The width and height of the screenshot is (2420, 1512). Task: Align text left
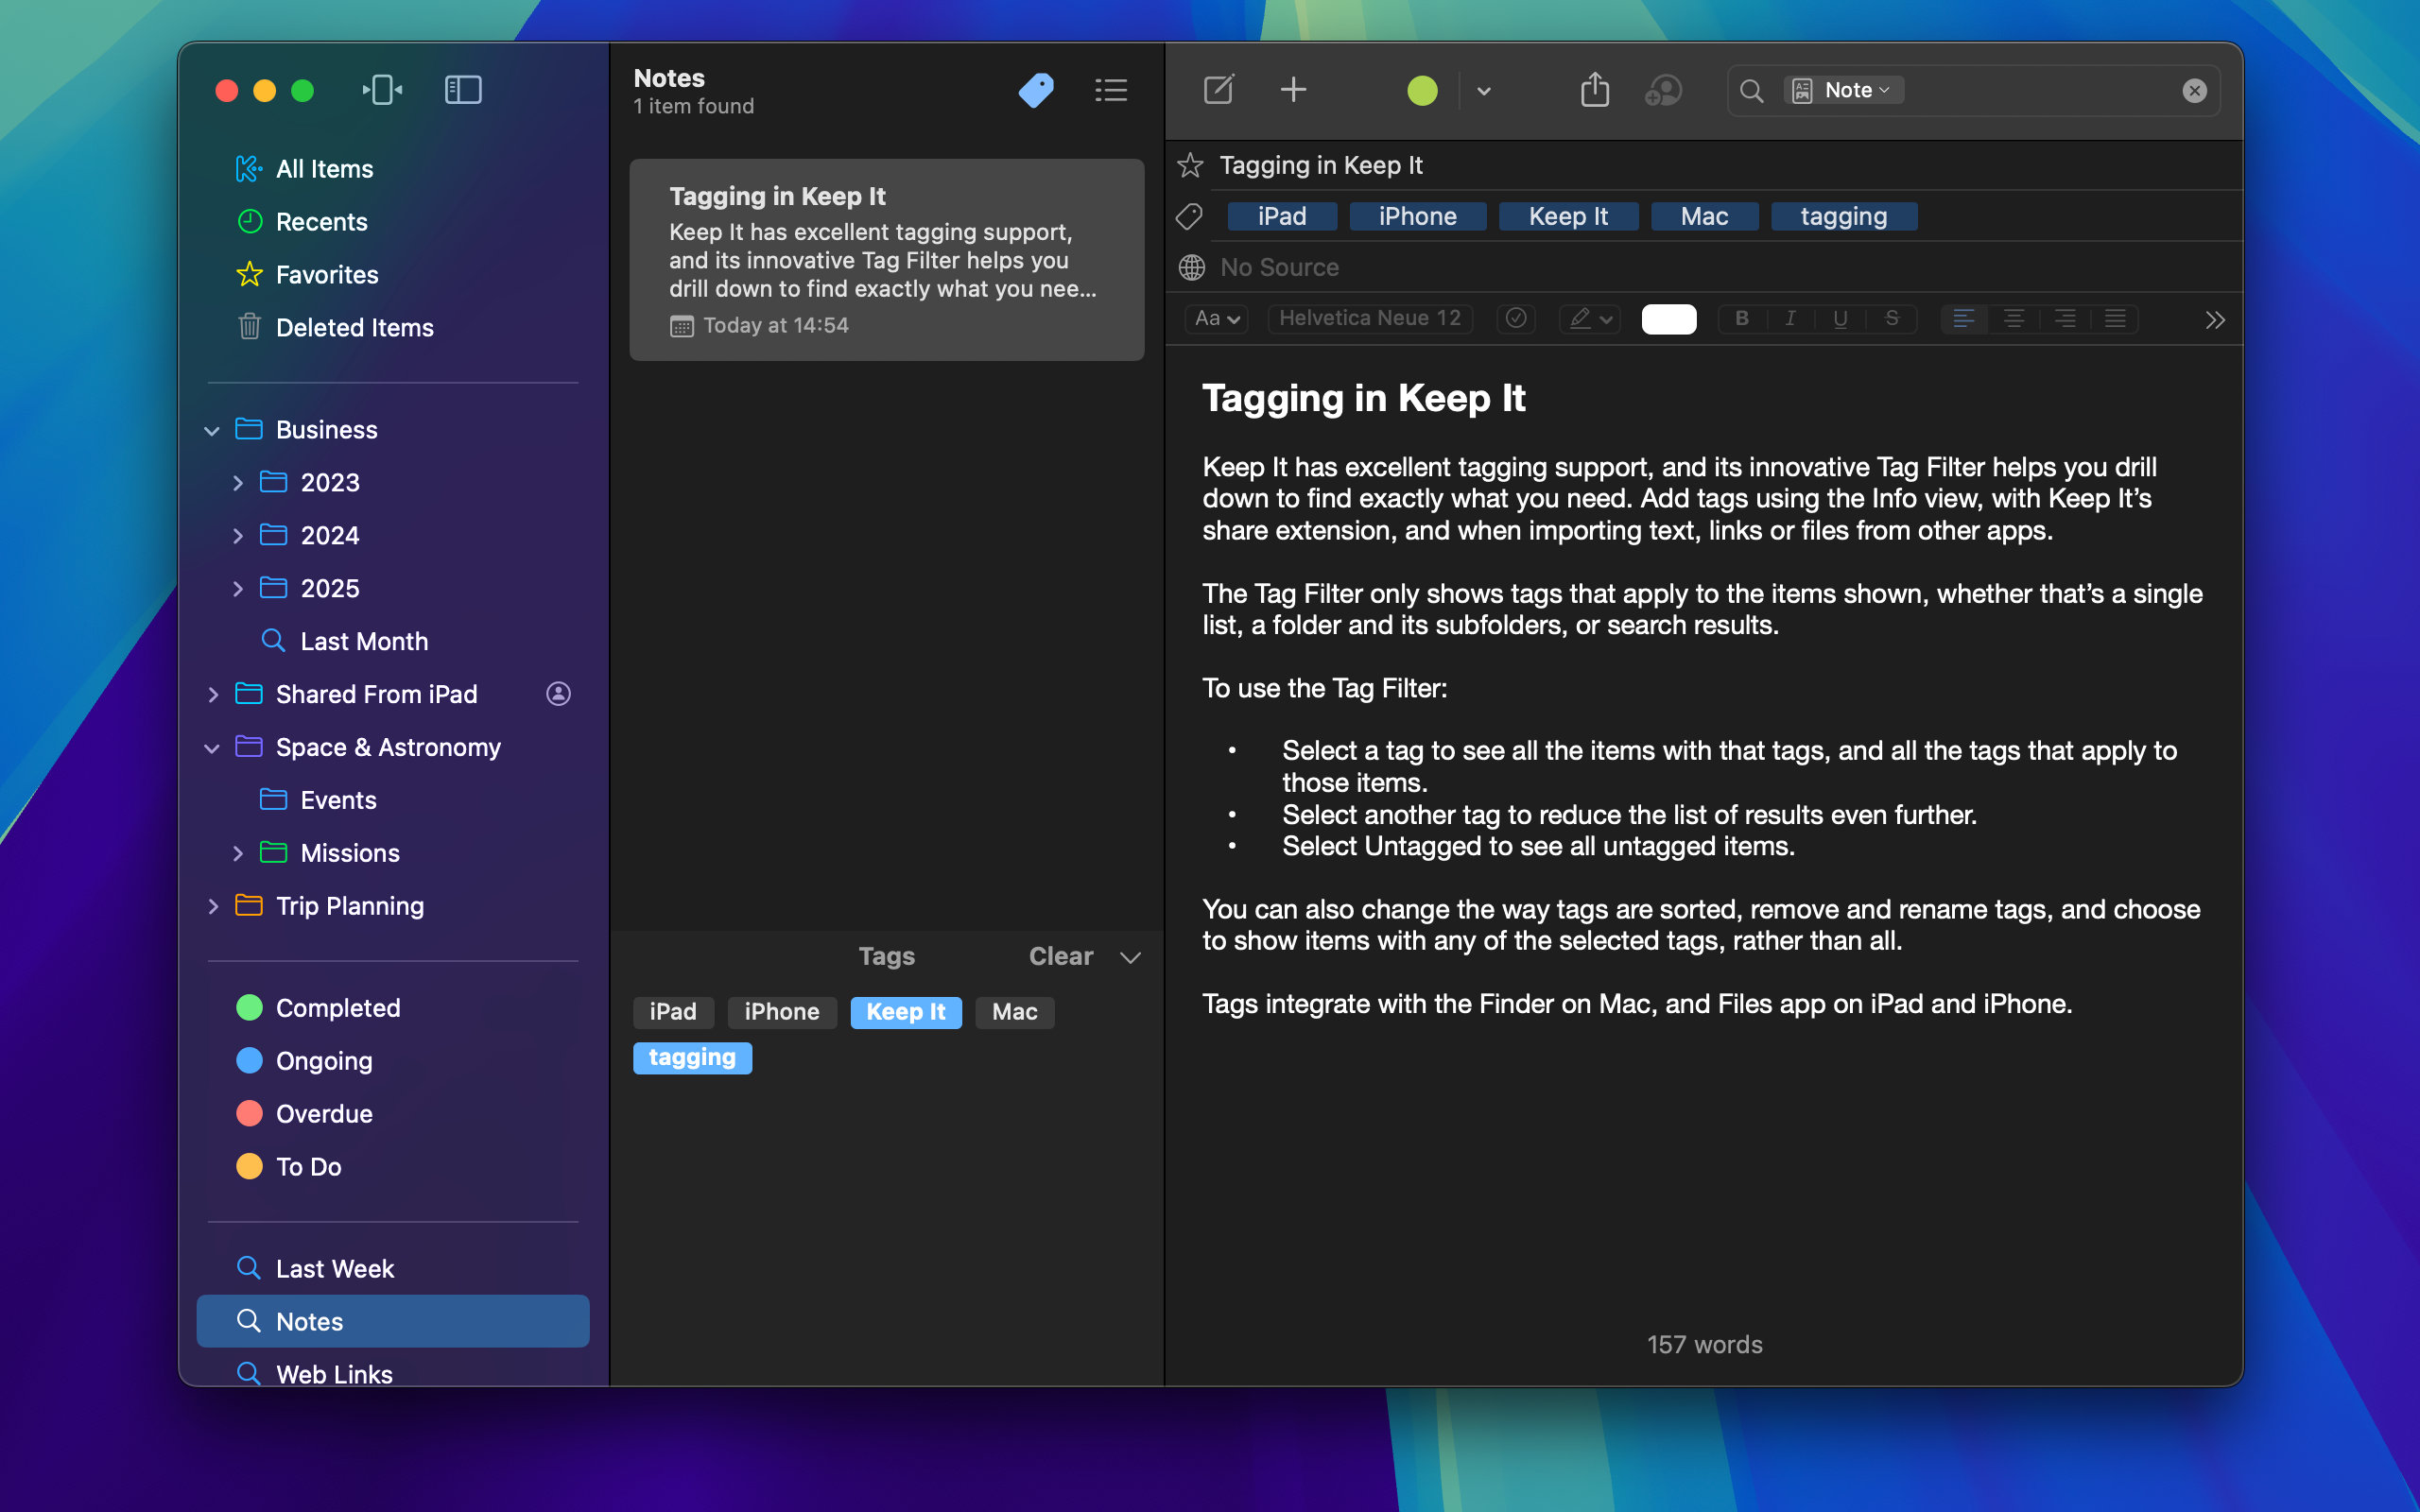1964,318
